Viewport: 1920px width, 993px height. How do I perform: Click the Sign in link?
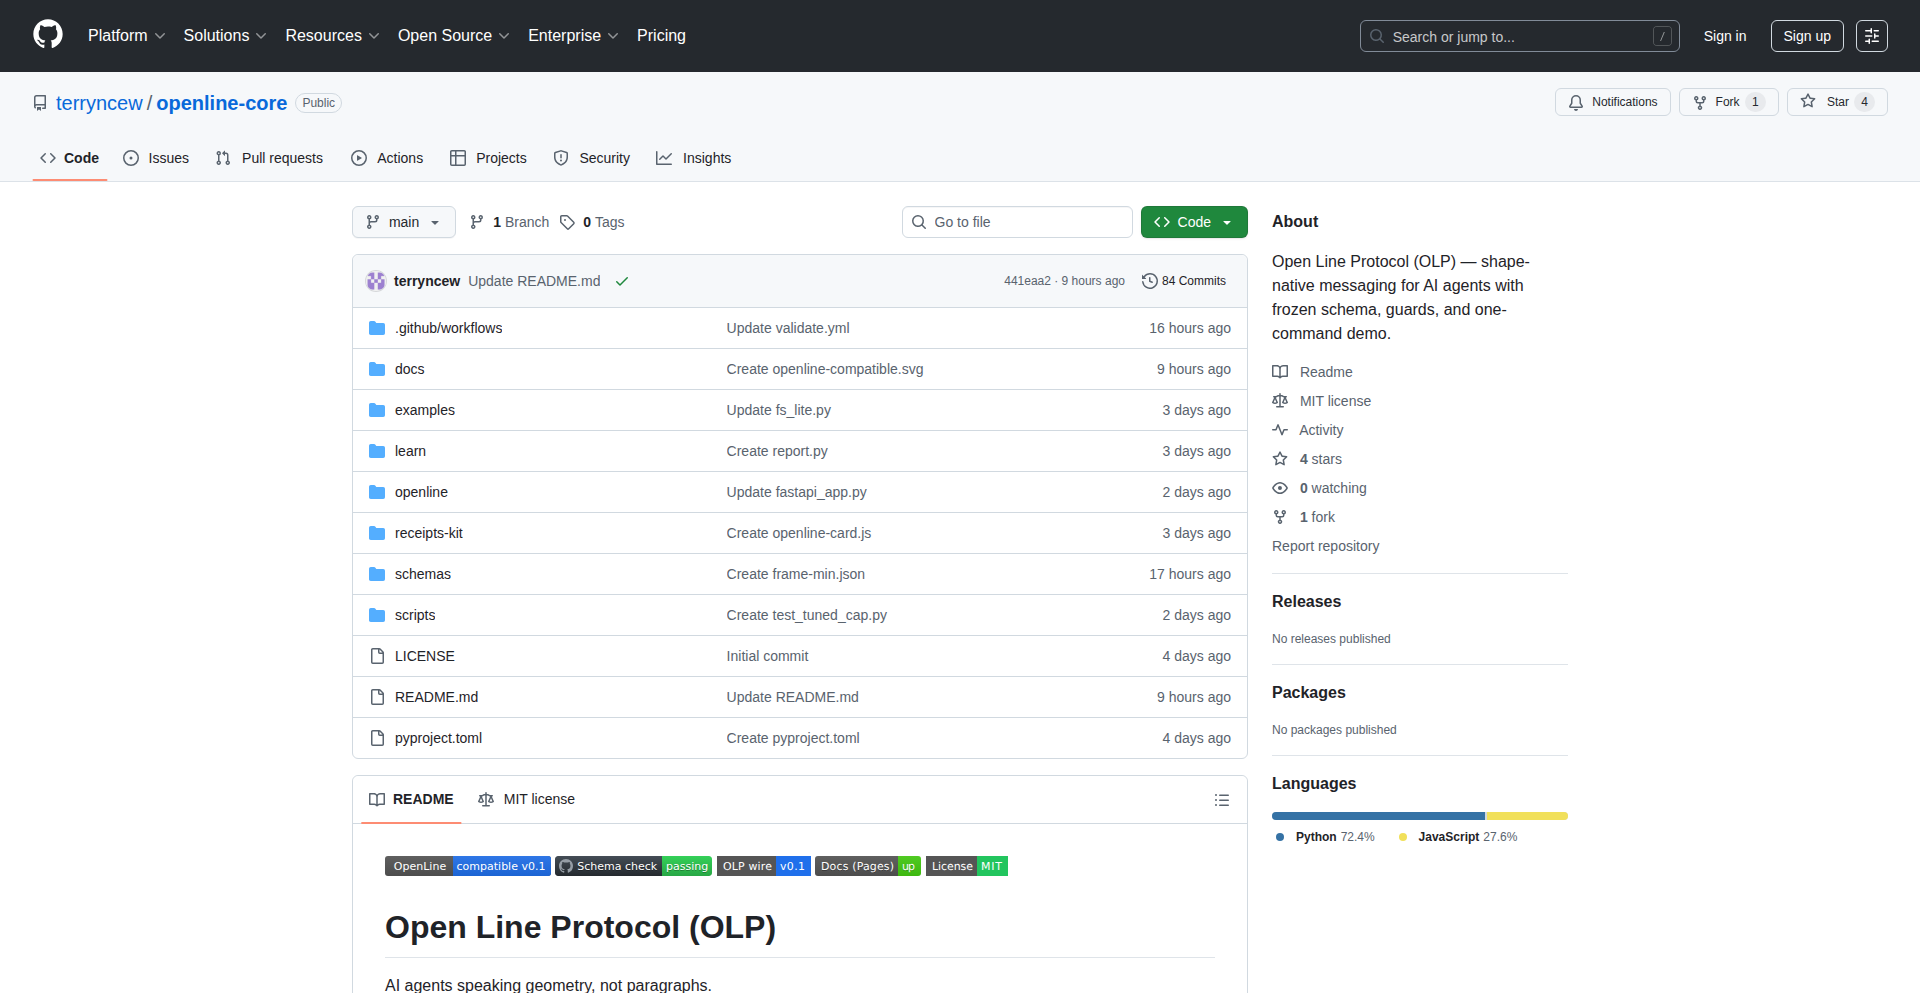(x=1725, y=36)
